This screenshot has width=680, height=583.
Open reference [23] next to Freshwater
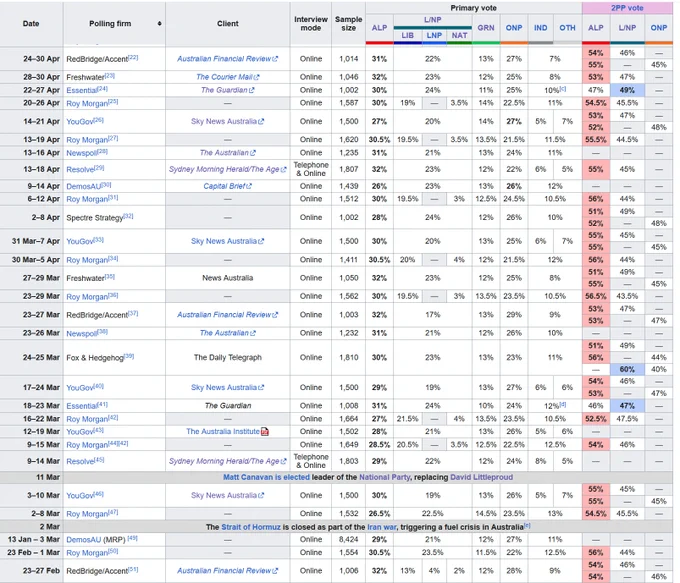coord(110,75)
